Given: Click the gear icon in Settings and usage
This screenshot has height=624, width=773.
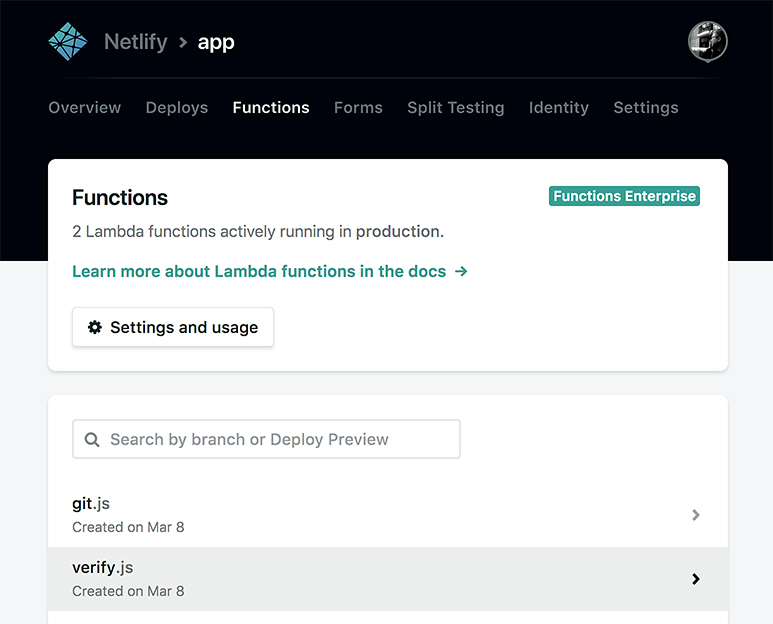Looking at the screenshot, I should point(95,327).
